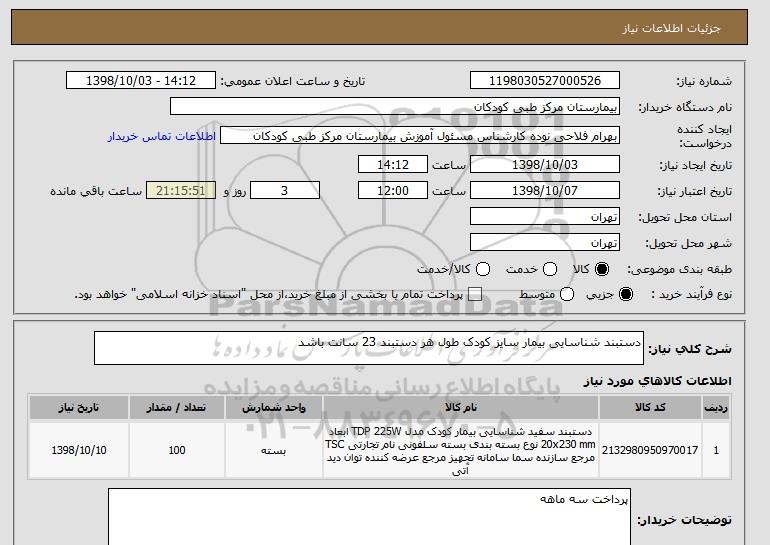This screenshot has height=545, width=770.
Task: Click the request creator field بهرام فلاحی
Action: [420, 136]
